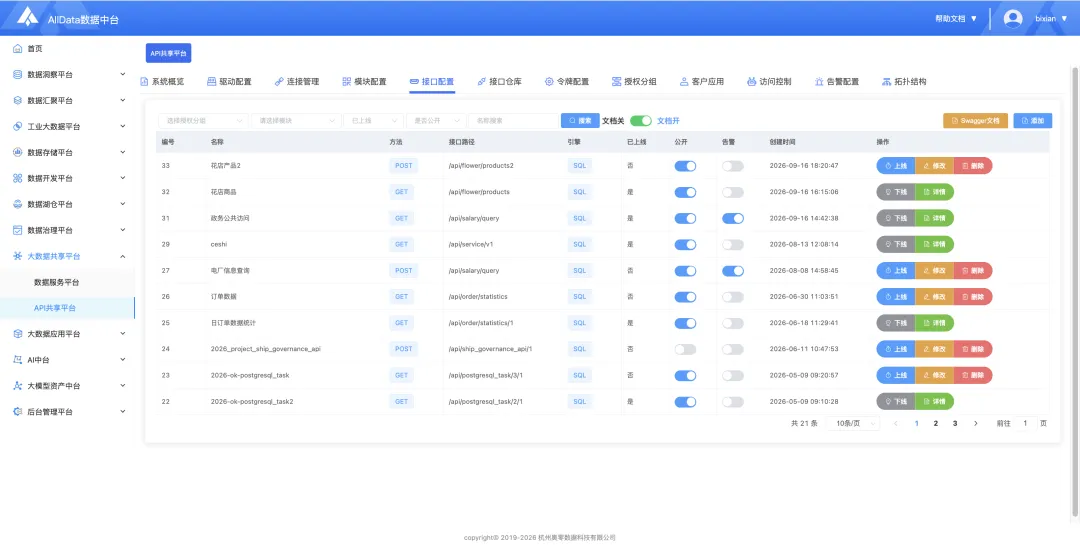Screen dimensions: 1080x549
Task: Click the 前往 page number input
Action: pos(1025,424)
